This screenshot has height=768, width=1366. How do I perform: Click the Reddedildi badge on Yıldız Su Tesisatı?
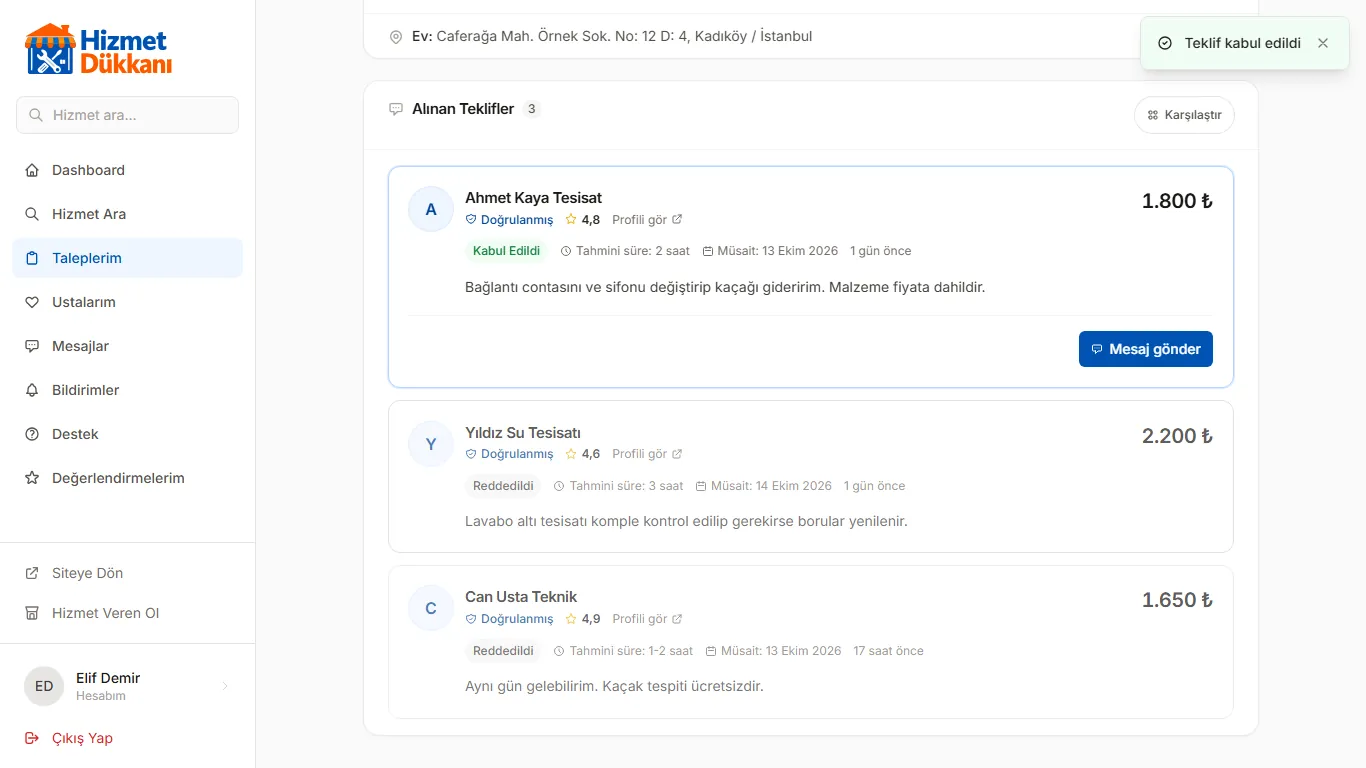tap(503, 486)
